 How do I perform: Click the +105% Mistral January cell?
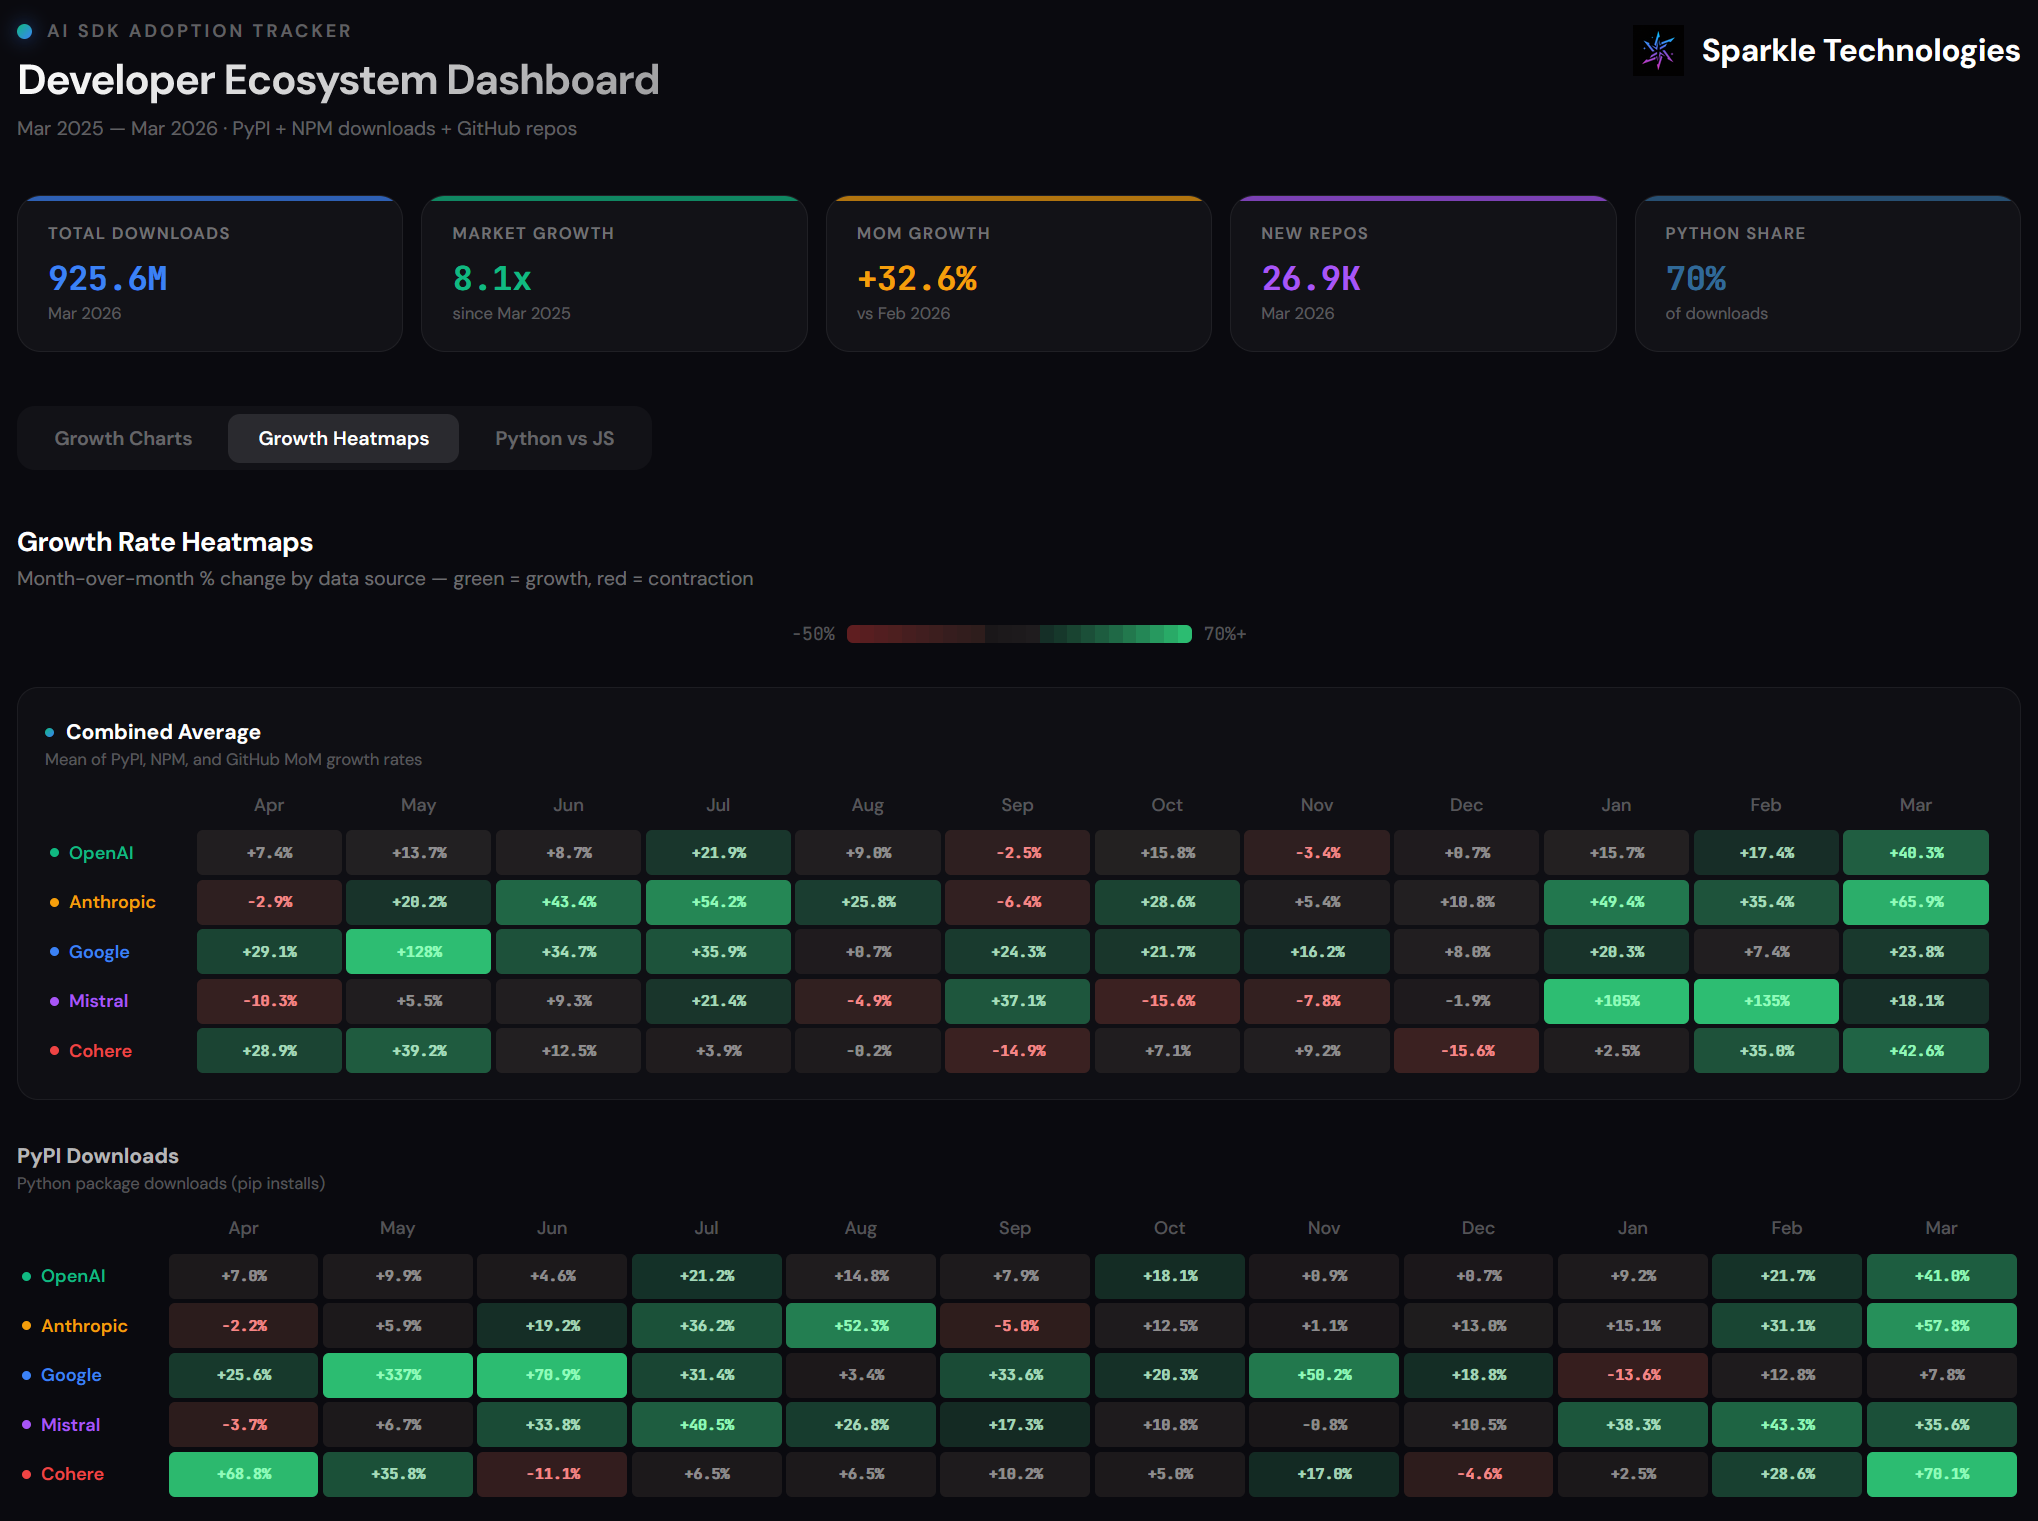[x=1616, y=1001]
